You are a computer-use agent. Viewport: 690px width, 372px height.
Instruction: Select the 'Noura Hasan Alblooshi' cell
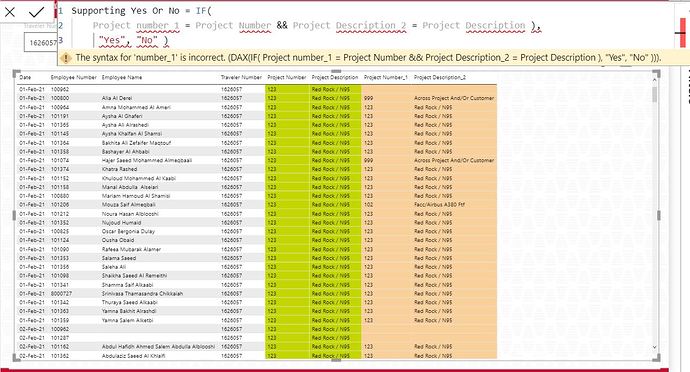tap(130, 214)
